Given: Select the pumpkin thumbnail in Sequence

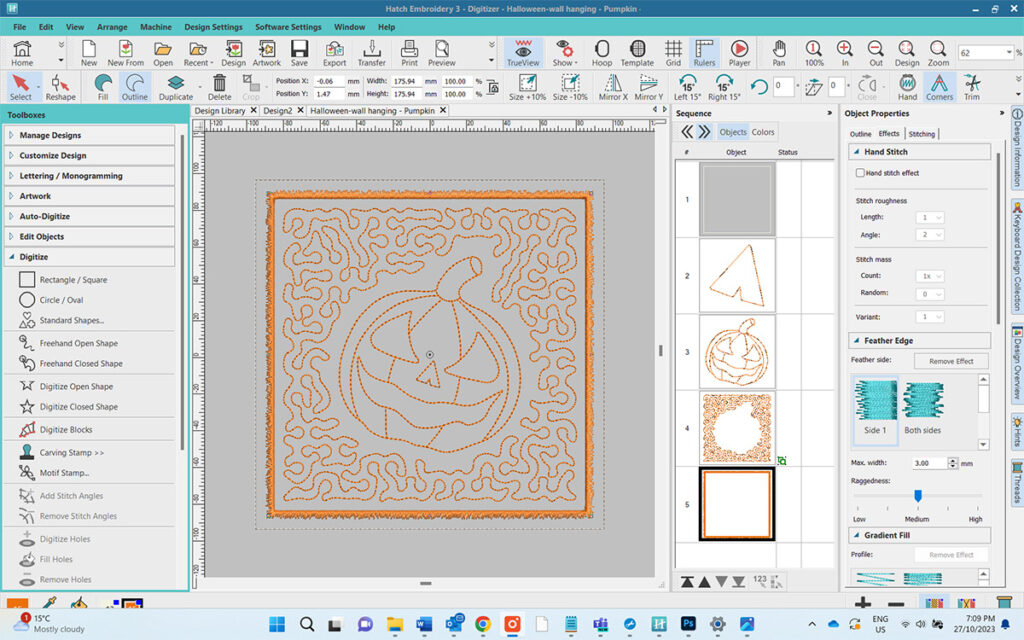Looking at the screenshot, I should click(x=736, y=352).
